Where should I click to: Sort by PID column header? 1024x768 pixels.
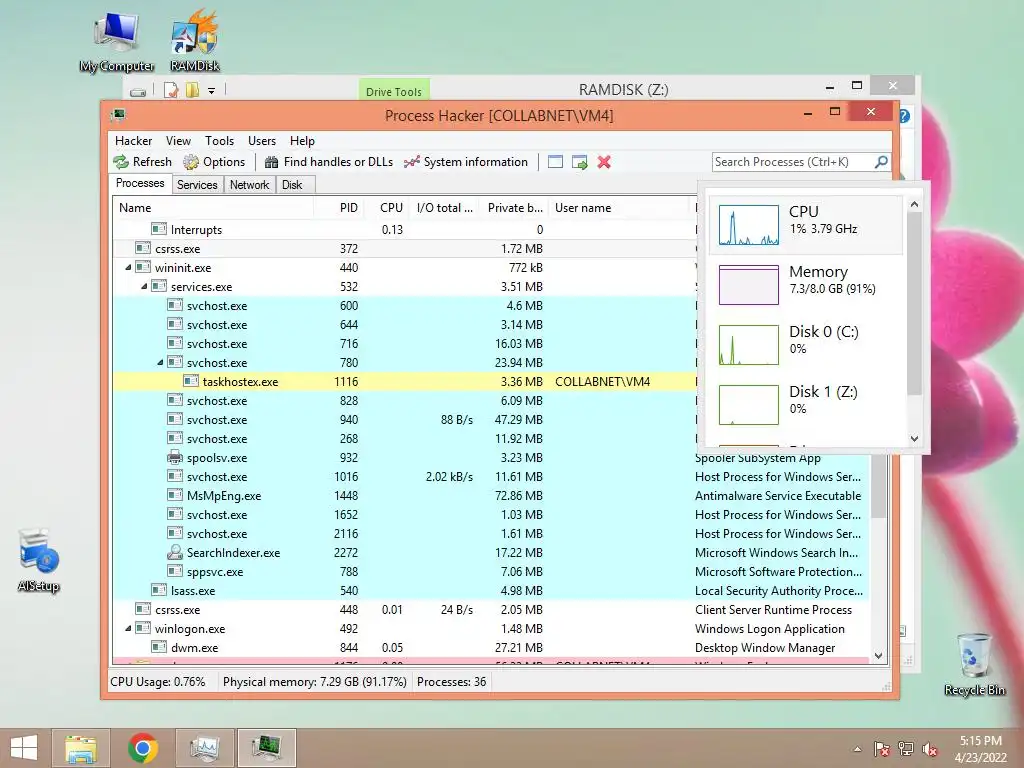[339, 208]
